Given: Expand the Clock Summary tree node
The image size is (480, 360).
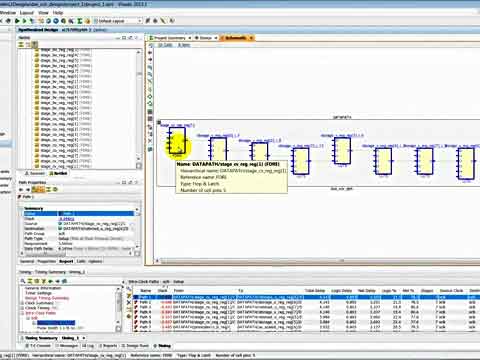Looking at the screenshot, I should [23, 303].
